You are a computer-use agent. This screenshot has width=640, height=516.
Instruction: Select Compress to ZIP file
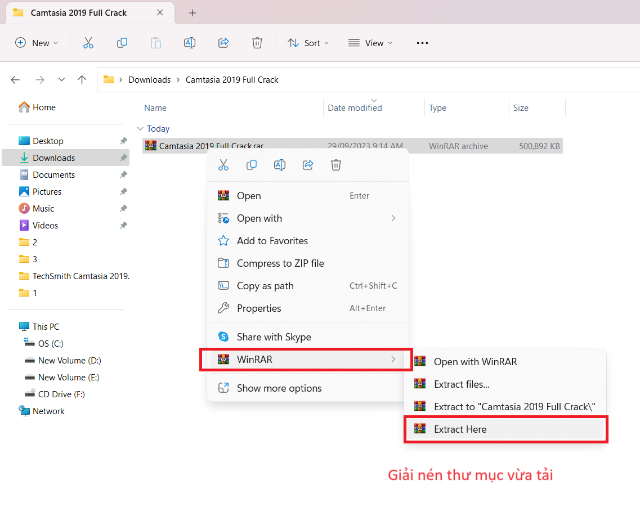(x=308, y=263)
